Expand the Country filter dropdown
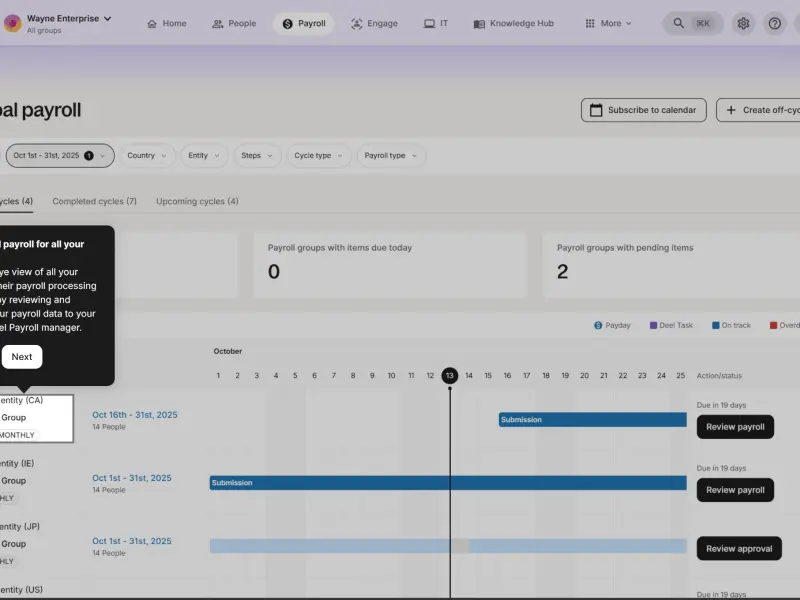Viewport: 800px width, 600px height. (x=147, y=156)
